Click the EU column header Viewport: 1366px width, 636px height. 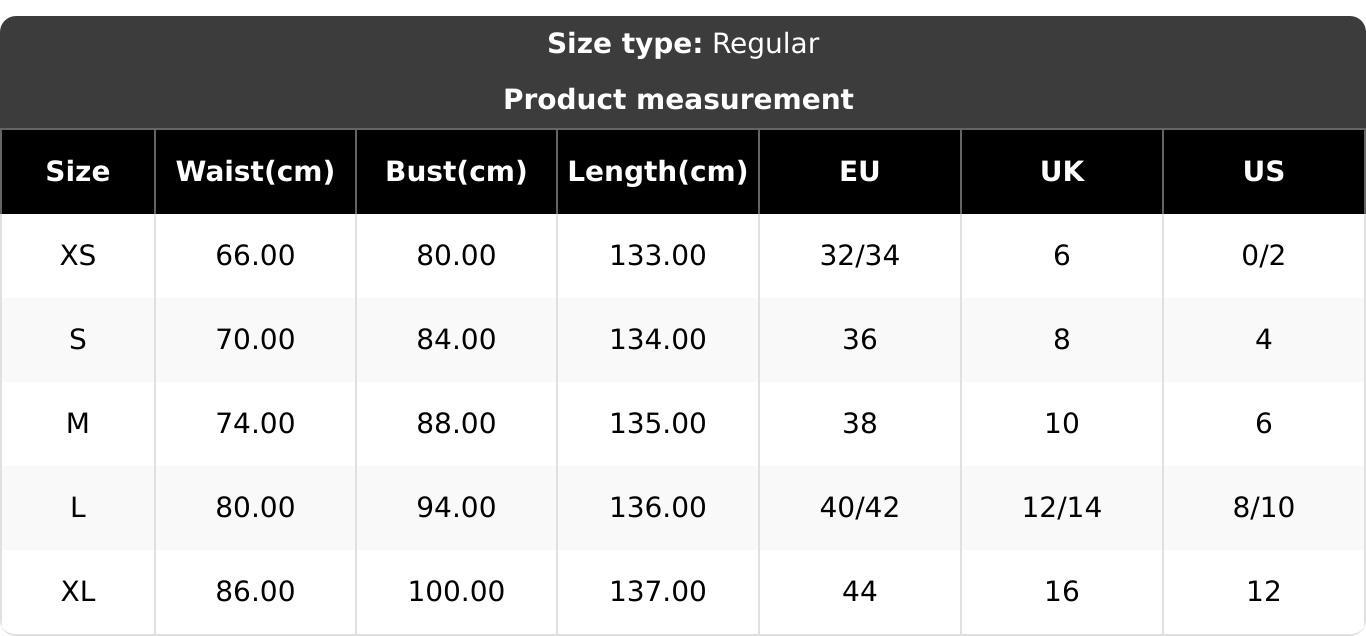859,172
